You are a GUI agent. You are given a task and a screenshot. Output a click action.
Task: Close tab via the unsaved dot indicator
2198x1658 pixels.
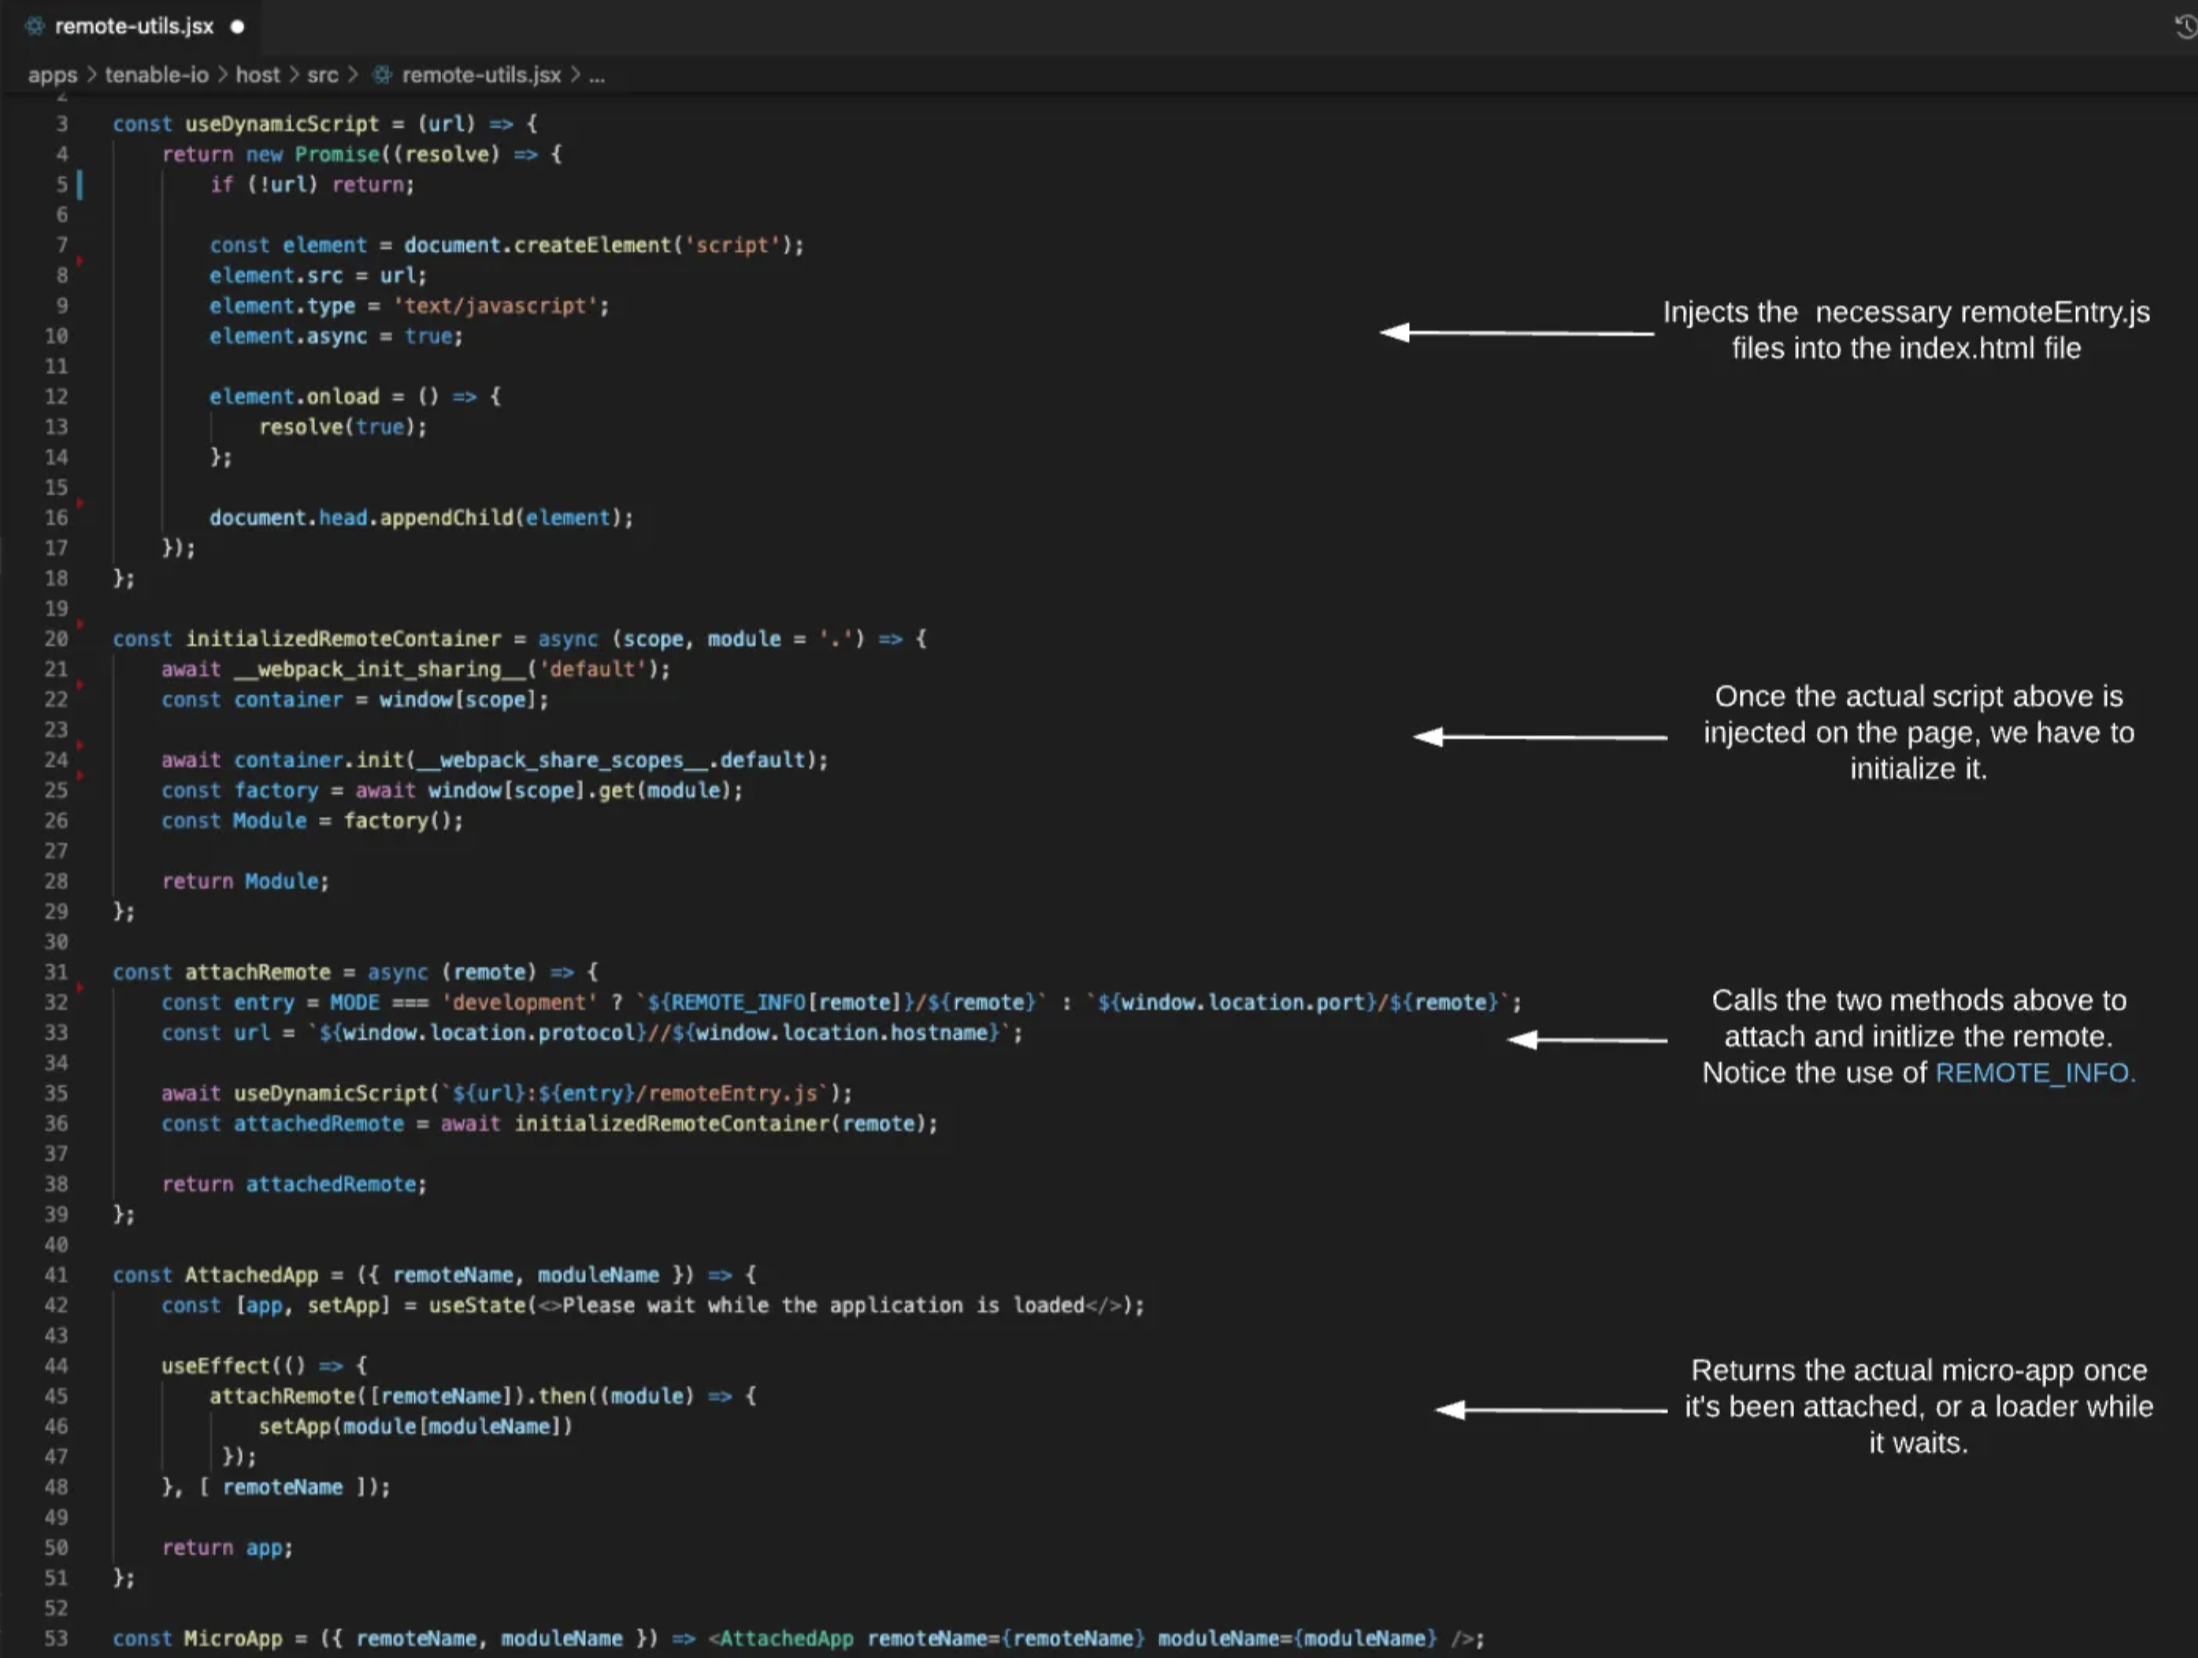coord(237,27)
